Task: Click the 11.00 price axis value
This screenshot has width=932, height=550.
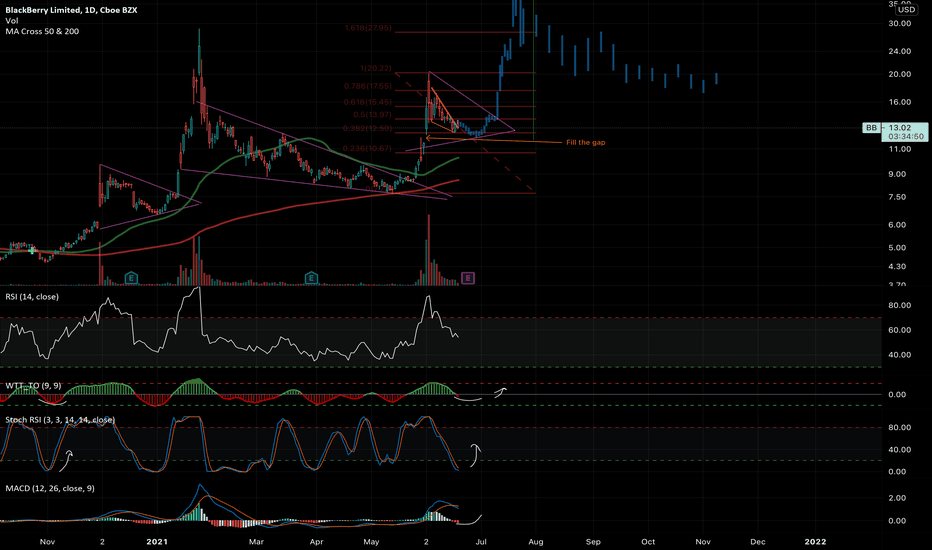Action: tap(900, 149)
